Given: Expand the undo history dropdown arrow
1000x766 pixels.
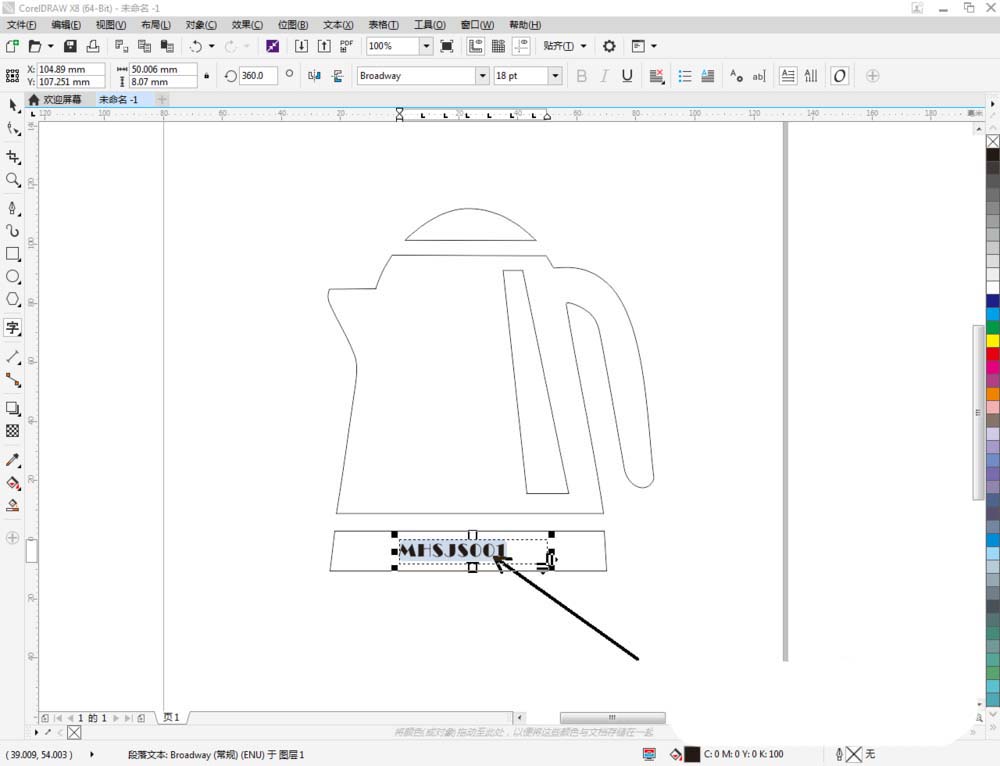Looking at the screenshot, I should (212, 46).
